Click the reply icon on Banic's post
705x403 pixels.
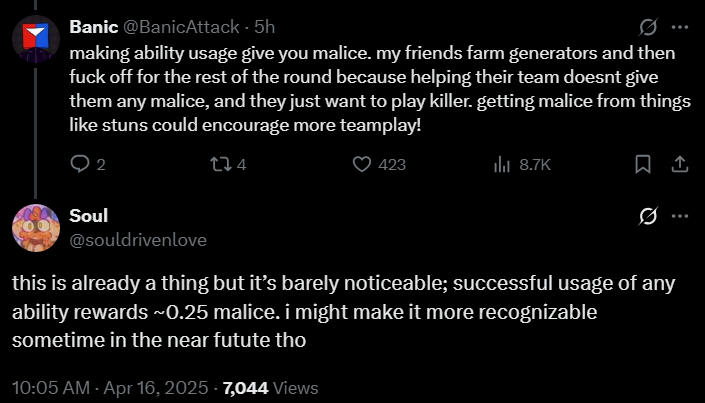click(x=82, y=163)
